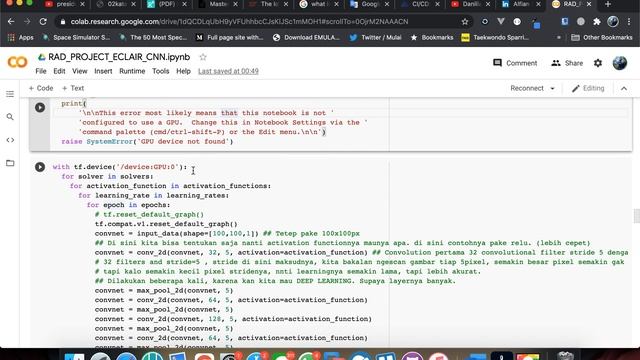Place cursor on 'for solver in solvers:' line
Viewport: 640px width, 360px height.
[107, 177]
